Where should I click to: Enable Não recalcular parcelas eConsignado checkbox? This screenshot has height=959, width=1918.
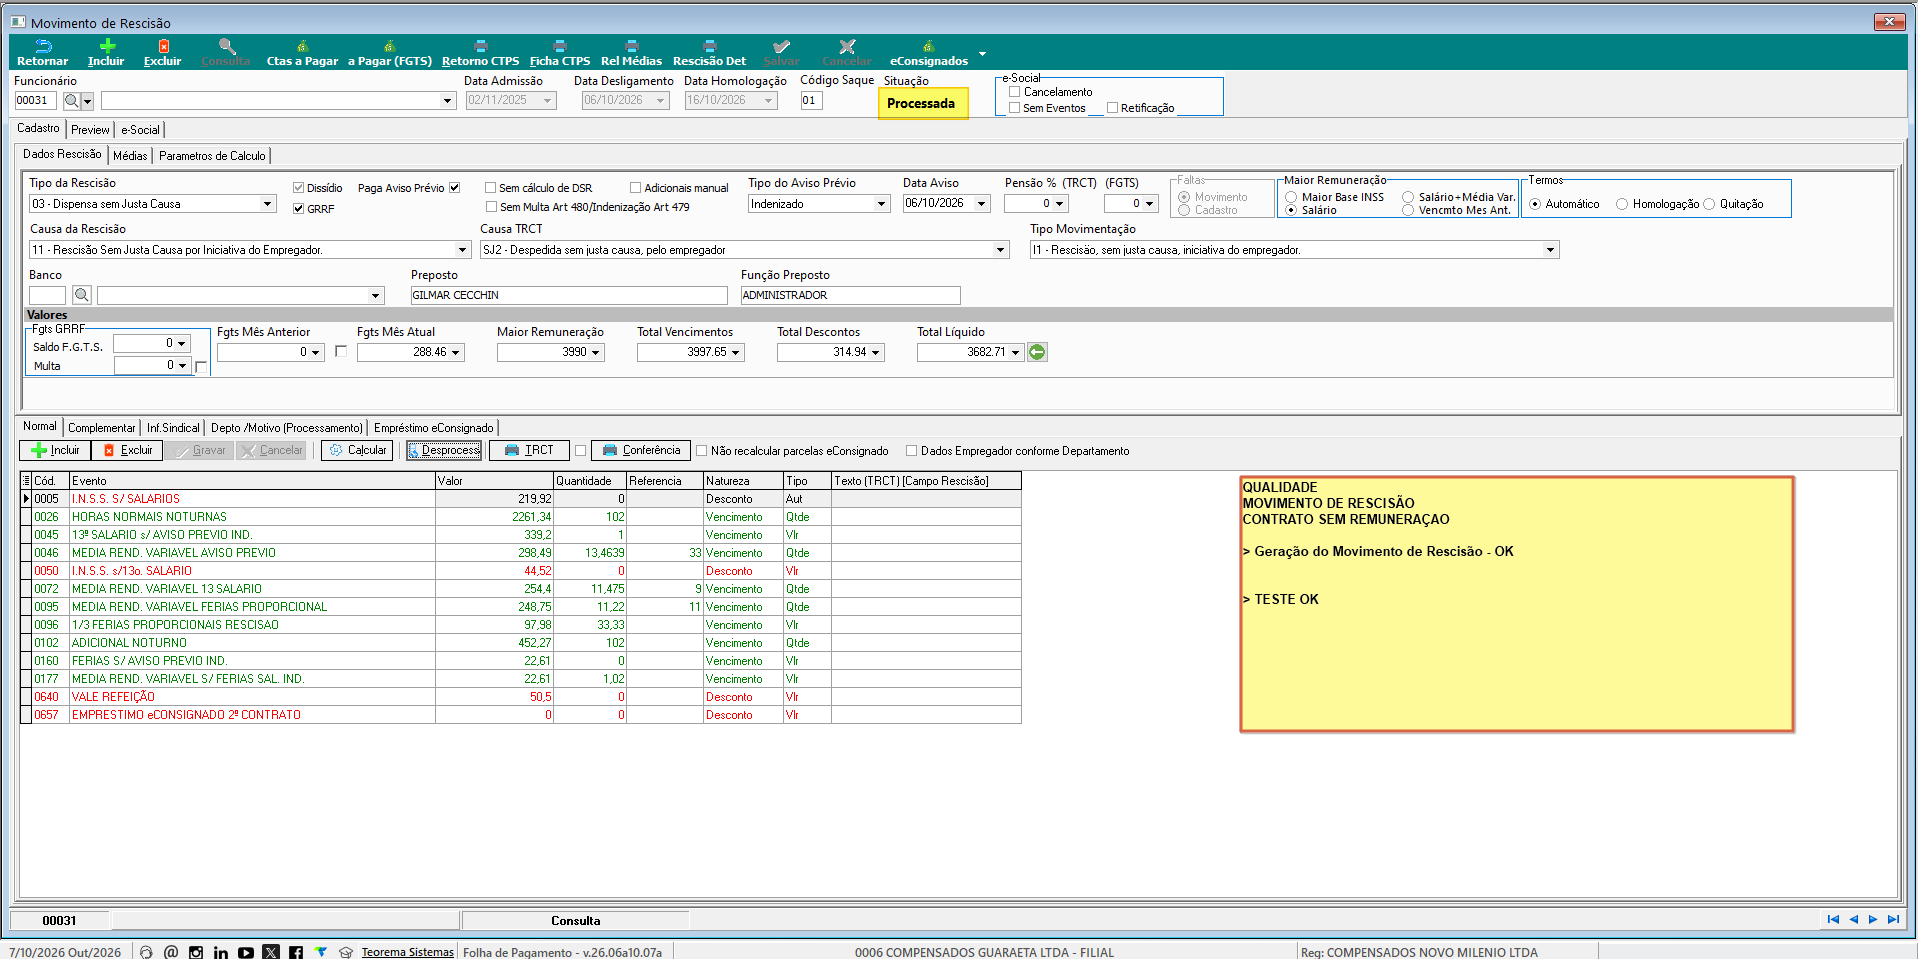[x=701, y=451]
